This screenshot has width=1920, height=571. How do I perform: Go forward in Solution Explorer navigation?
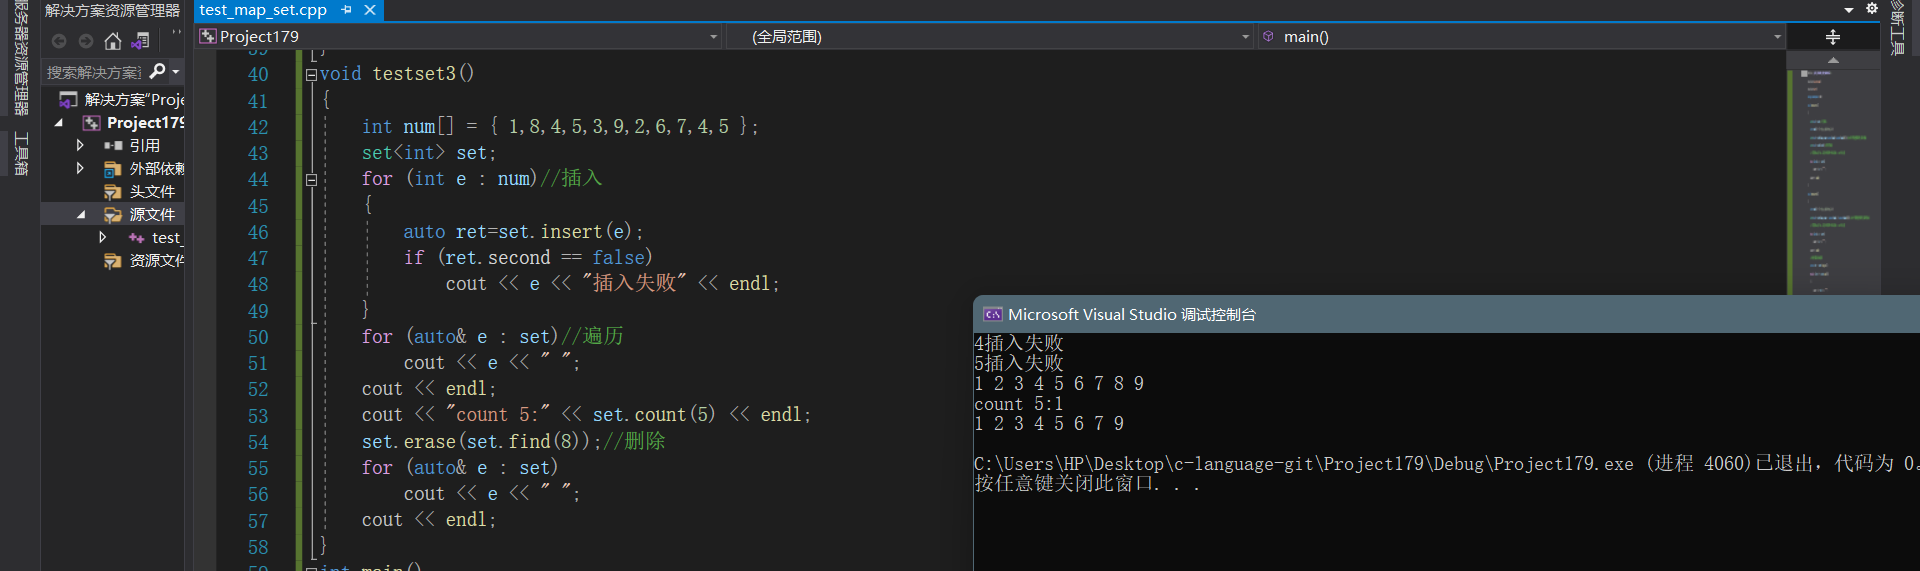point(86,41)
